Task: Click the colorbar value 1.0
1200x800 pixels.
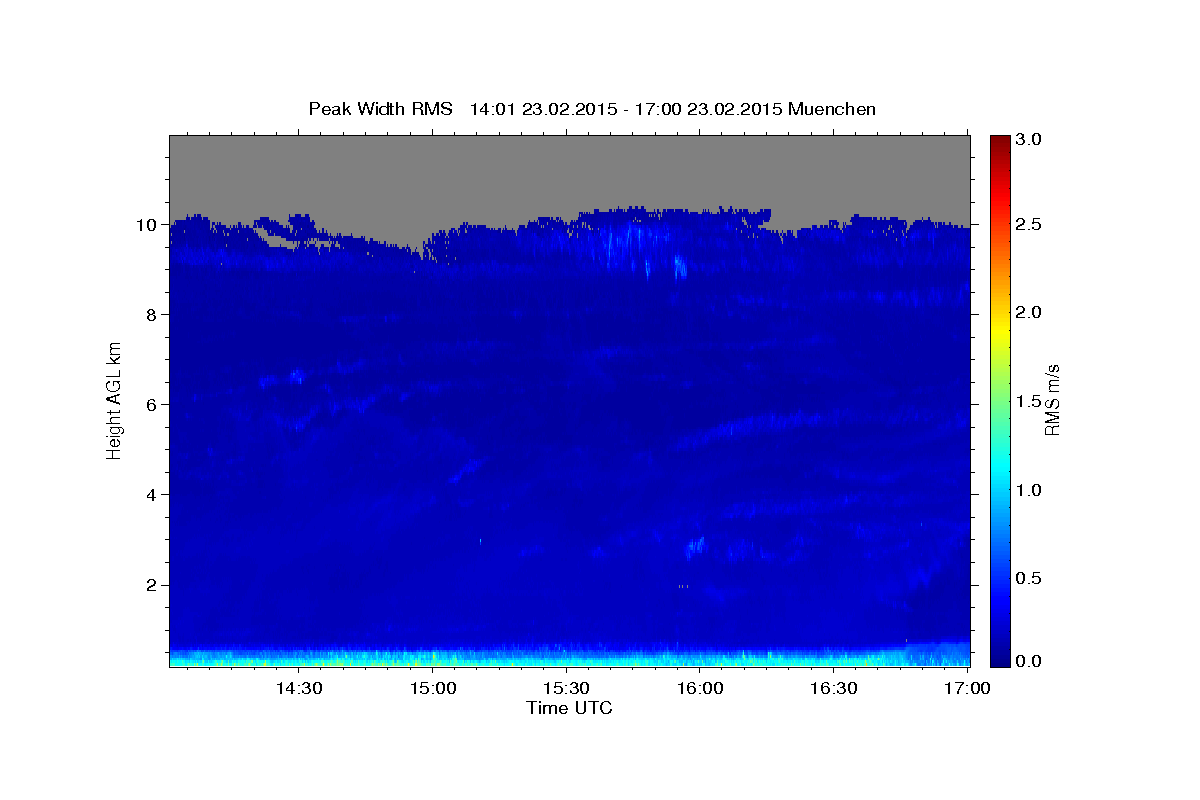Action: click(x=1030, y=490)
